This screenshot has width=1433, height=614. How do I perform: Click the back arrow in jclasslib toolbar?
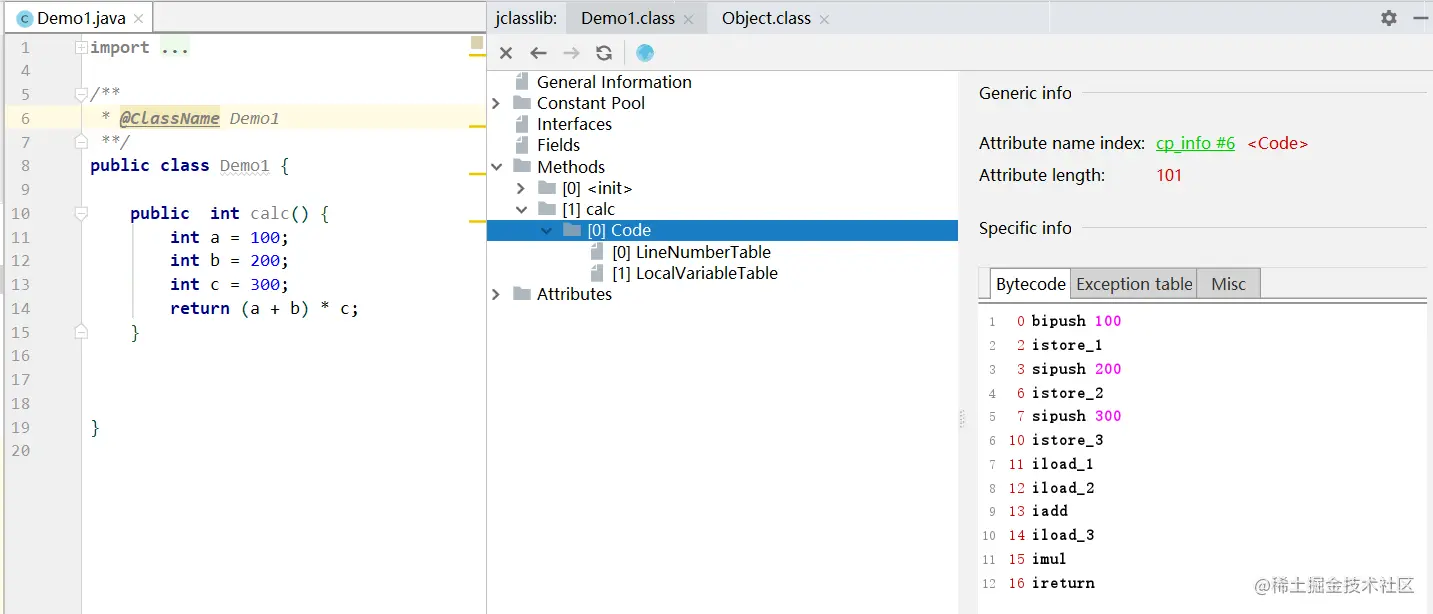point(538,53)
